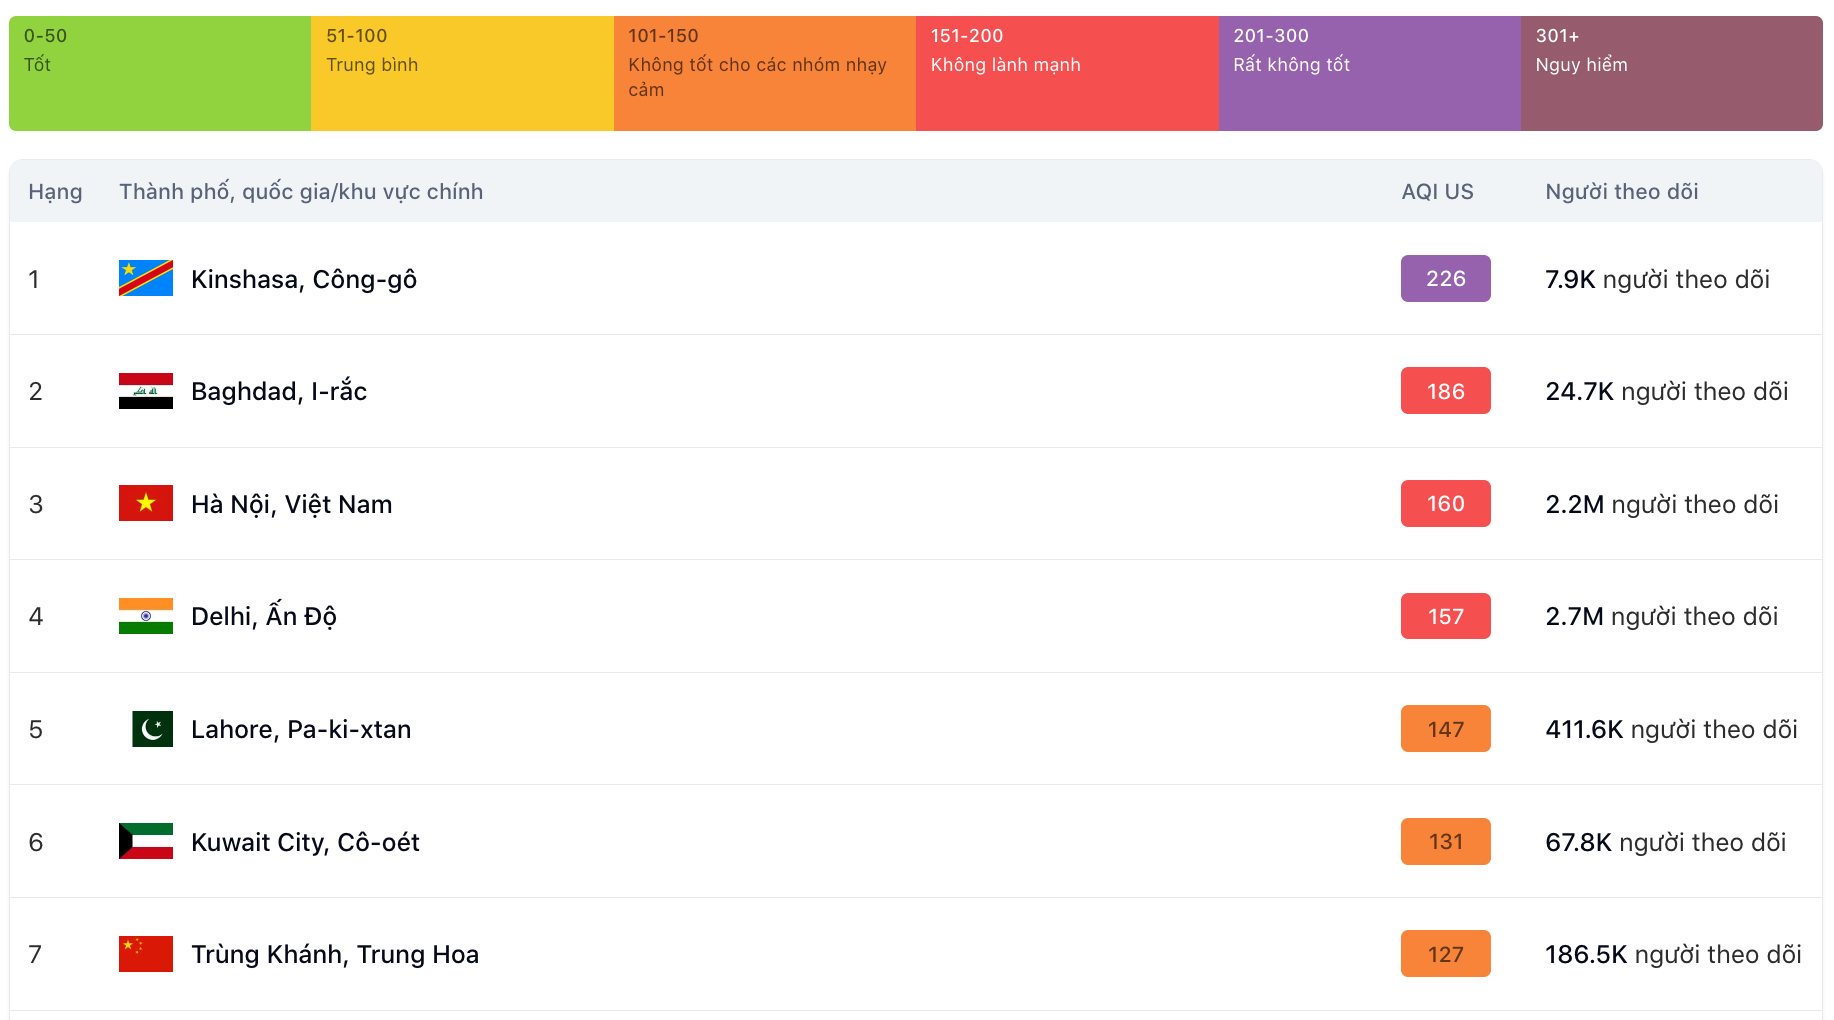The width and height of the screenshot is (1834, 1020).
Task: Click the Hạng column header
Action: 55,192
